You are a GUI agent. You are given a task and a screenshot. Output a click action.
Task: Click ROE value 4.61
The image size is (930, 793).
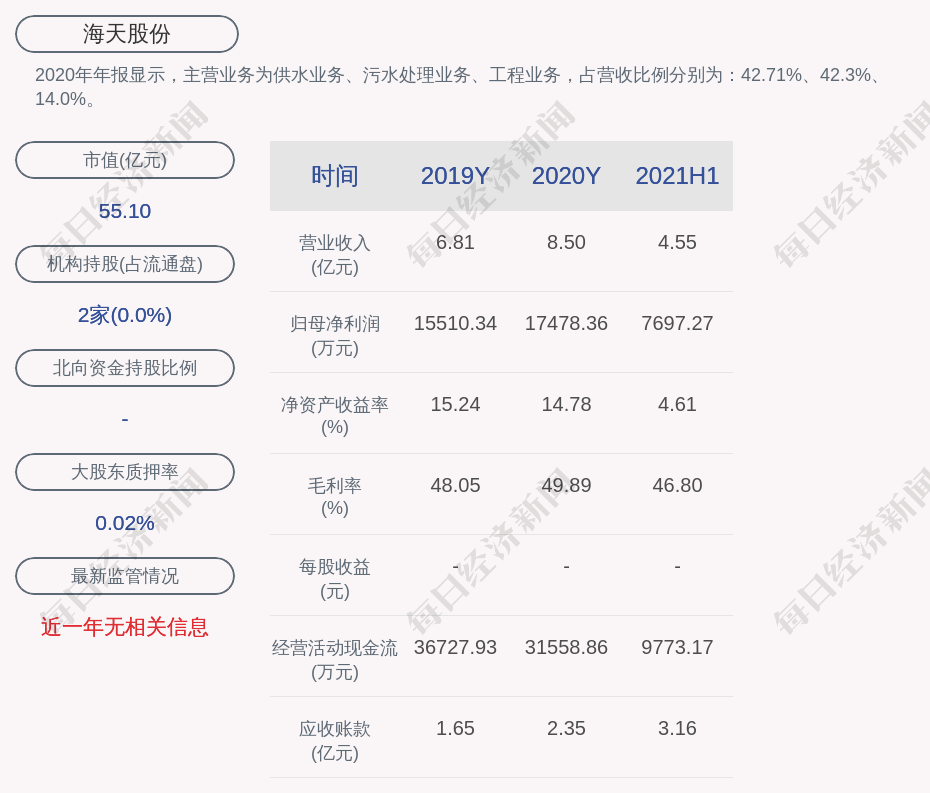[x=677, y=405]
